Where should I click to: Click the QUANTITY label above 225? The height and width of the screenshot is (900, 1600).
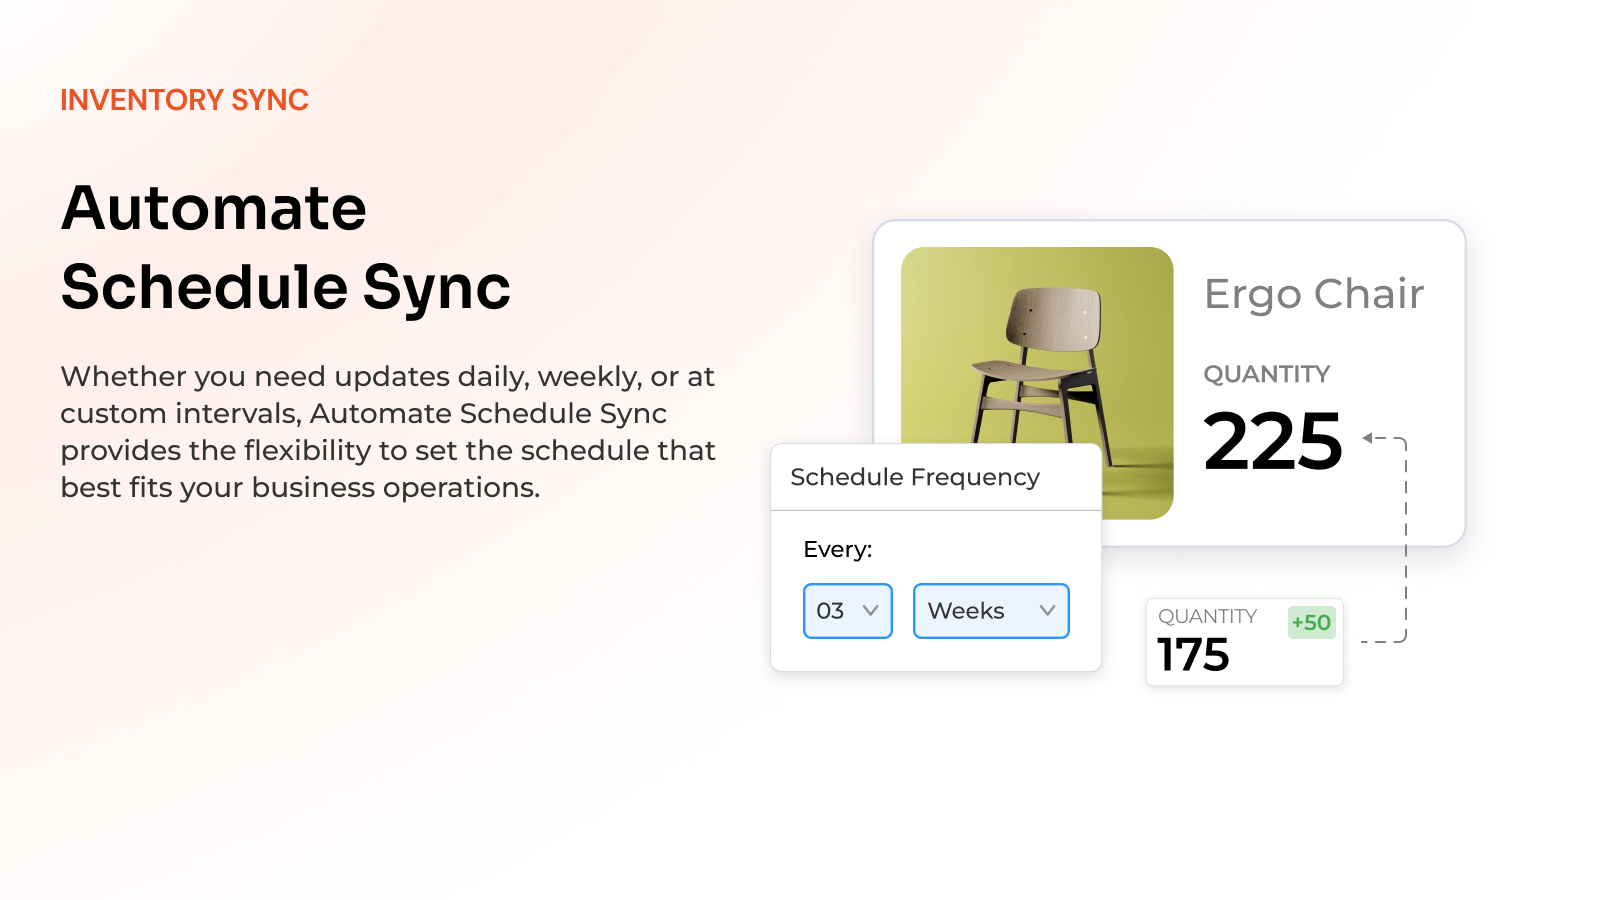click(x=1266, y=374)
